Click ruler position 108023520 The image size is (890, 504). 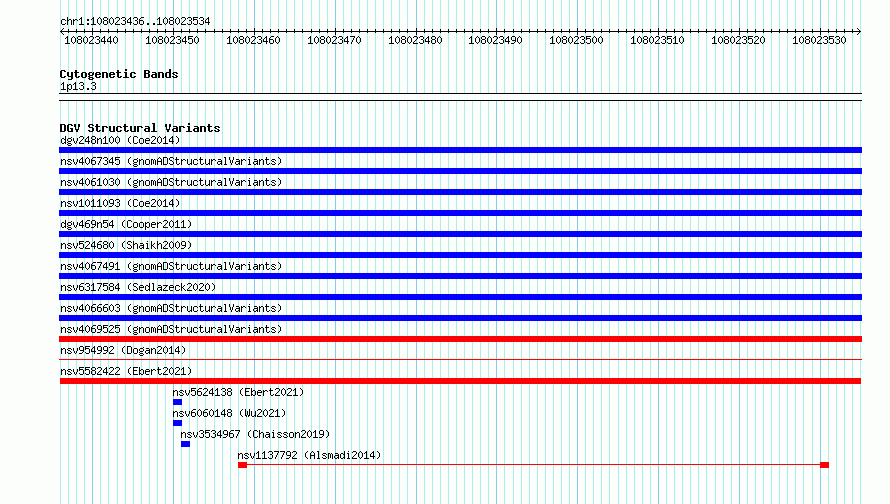pyautogui.click(x=738, y=40)
